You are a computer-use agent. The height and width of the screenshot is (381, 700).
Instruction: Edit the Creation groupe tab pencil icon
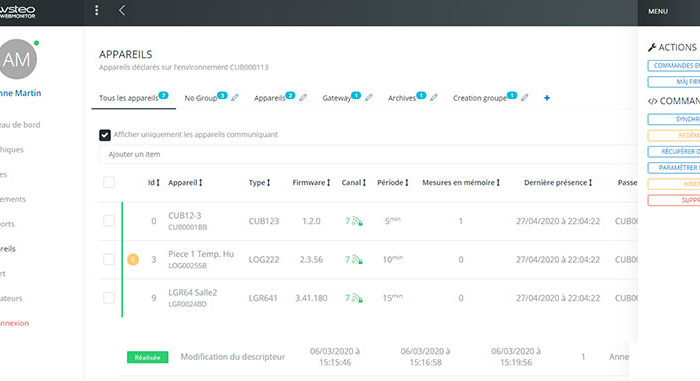click(525, 98)
